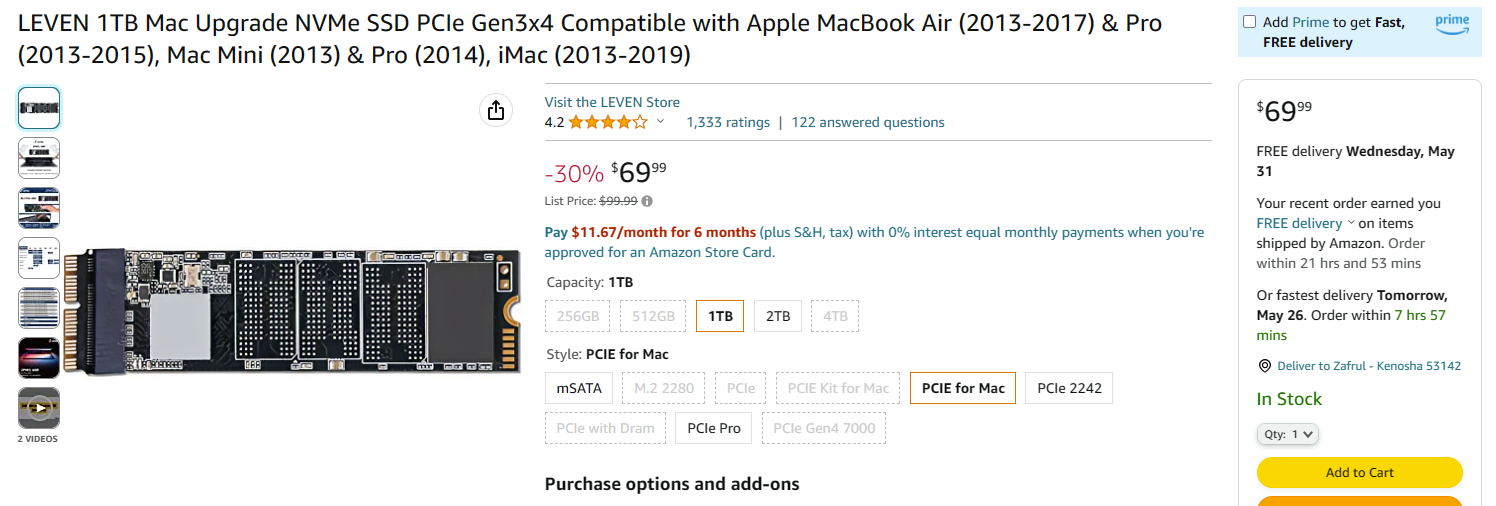The height and width of the screenshot is (506, 1496).
Task: Play the product video thumbnail
Action: point(39,408)
